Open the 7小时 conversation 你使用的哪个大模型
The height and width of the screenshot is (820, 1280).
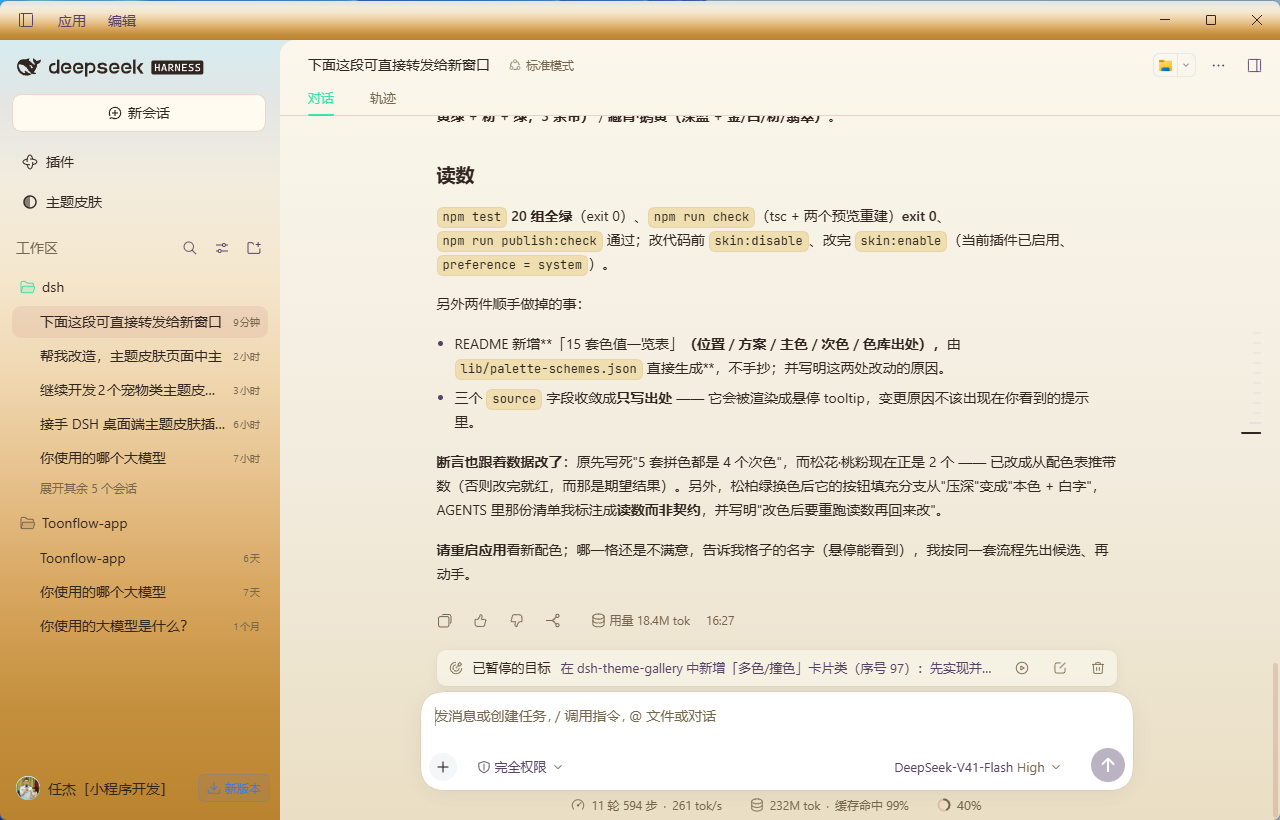point(139,458)
